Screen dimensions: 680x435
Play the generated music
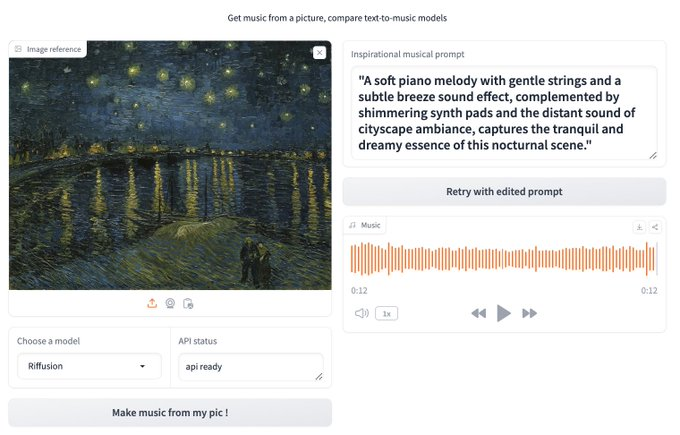pos(504,313)
